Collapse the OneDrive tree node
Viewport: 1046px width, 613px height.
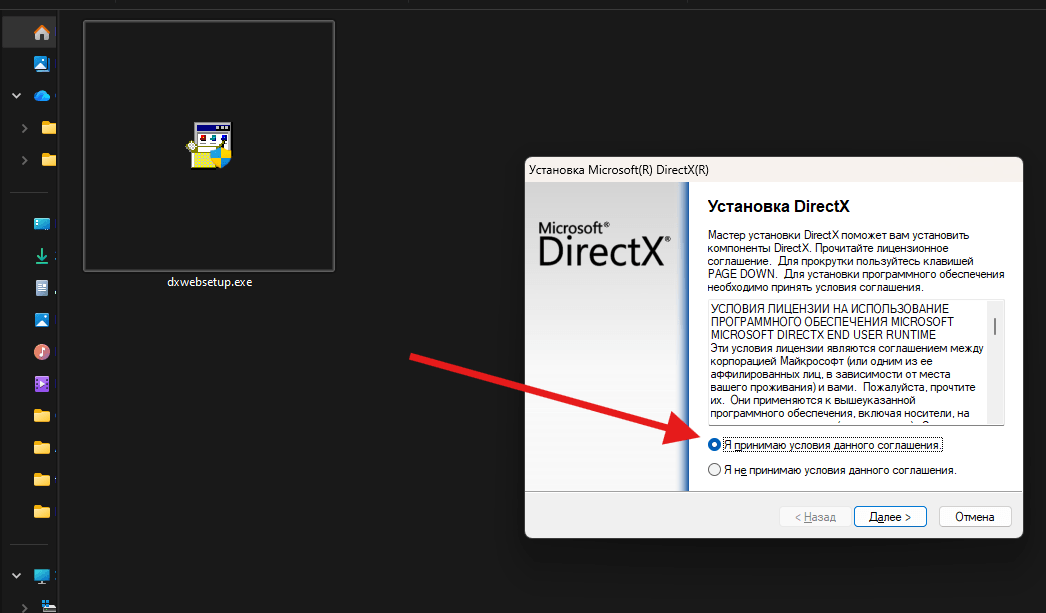point(16,96)
